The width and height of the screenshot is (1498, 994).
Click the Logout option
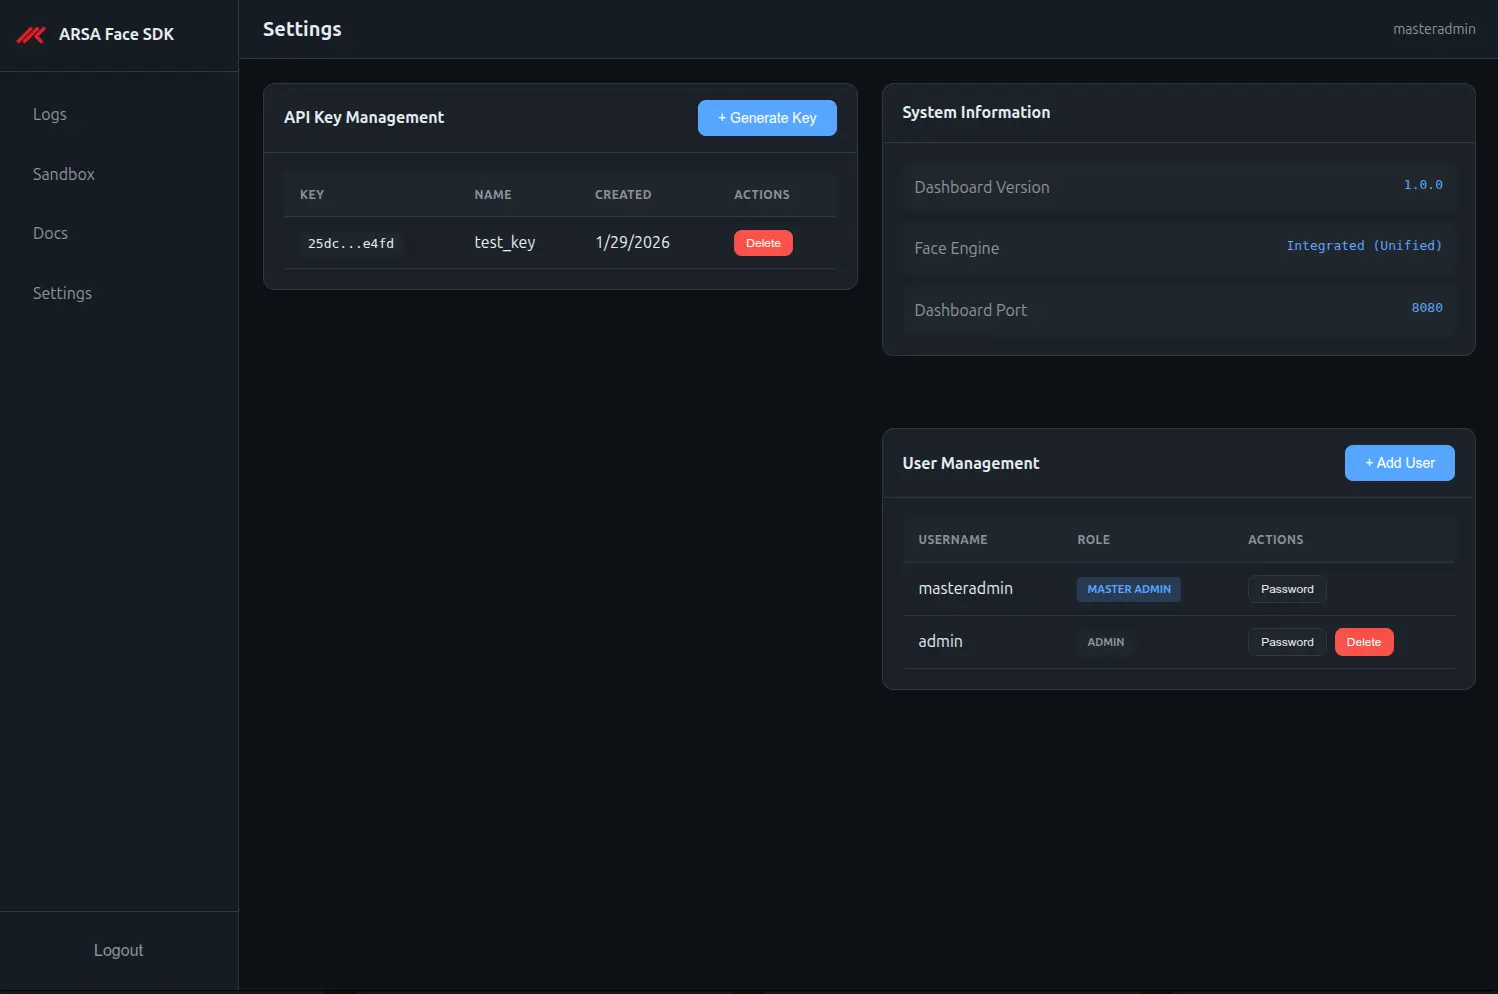pos(118,950)
